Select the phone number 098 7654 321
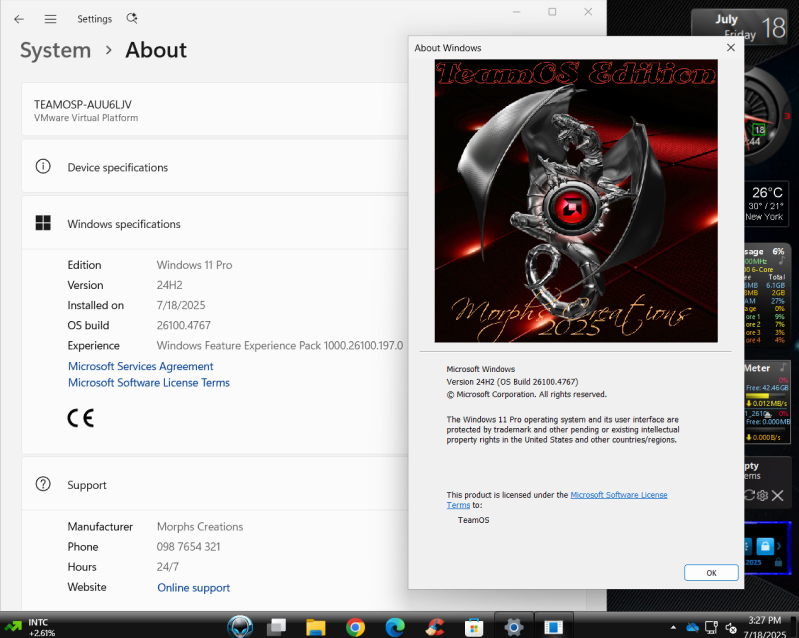 tap(188, 547)
